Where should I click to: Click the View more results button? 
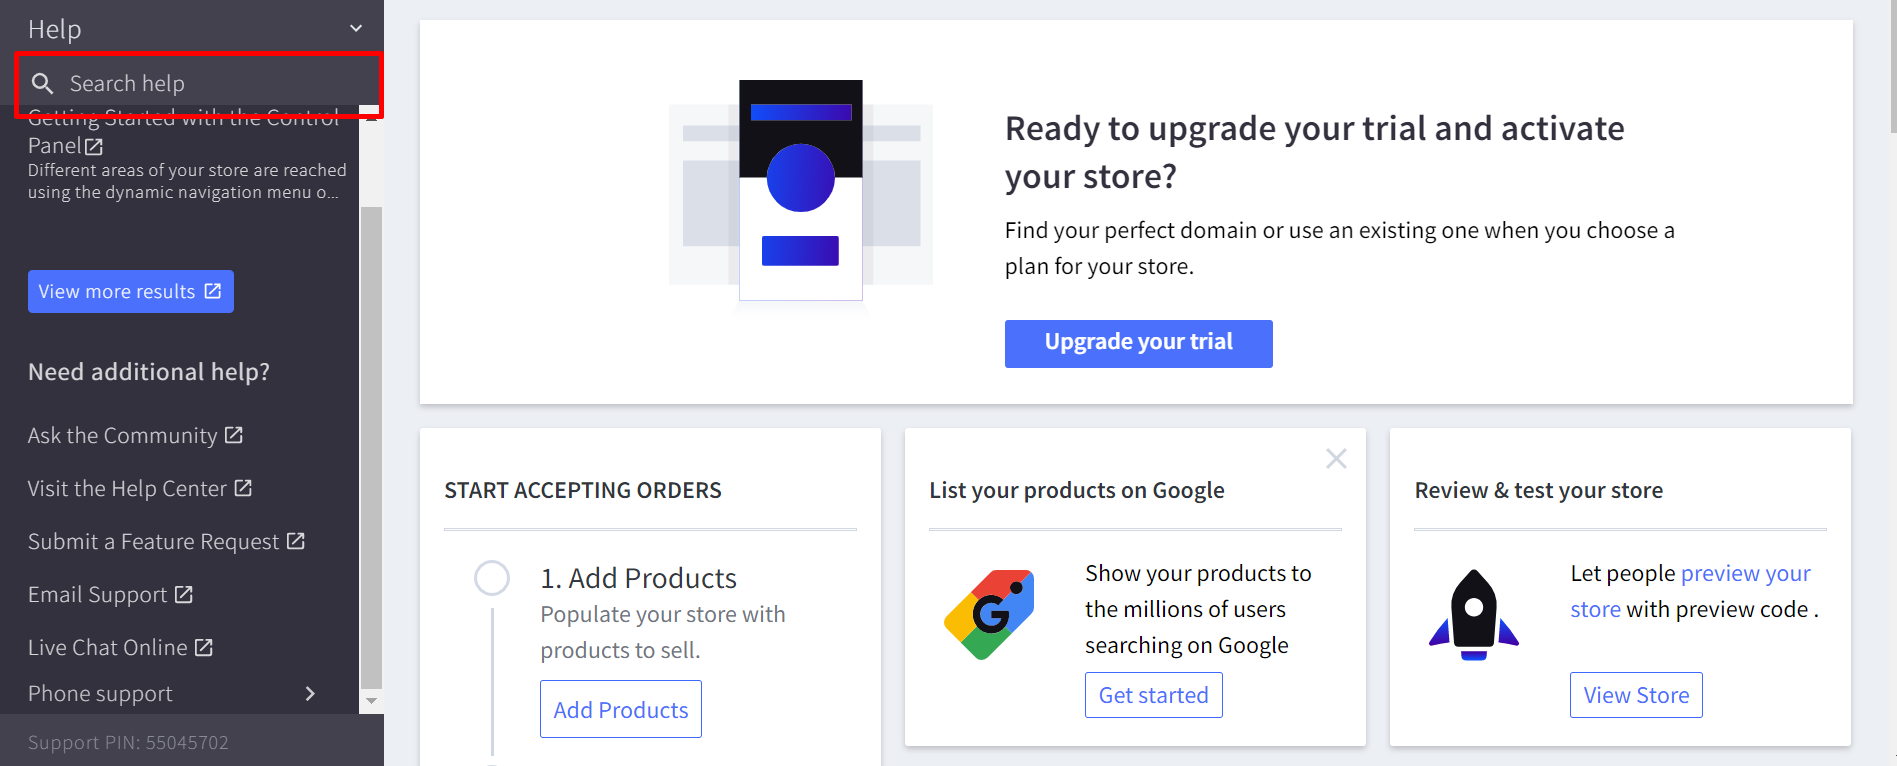(131, 291)
